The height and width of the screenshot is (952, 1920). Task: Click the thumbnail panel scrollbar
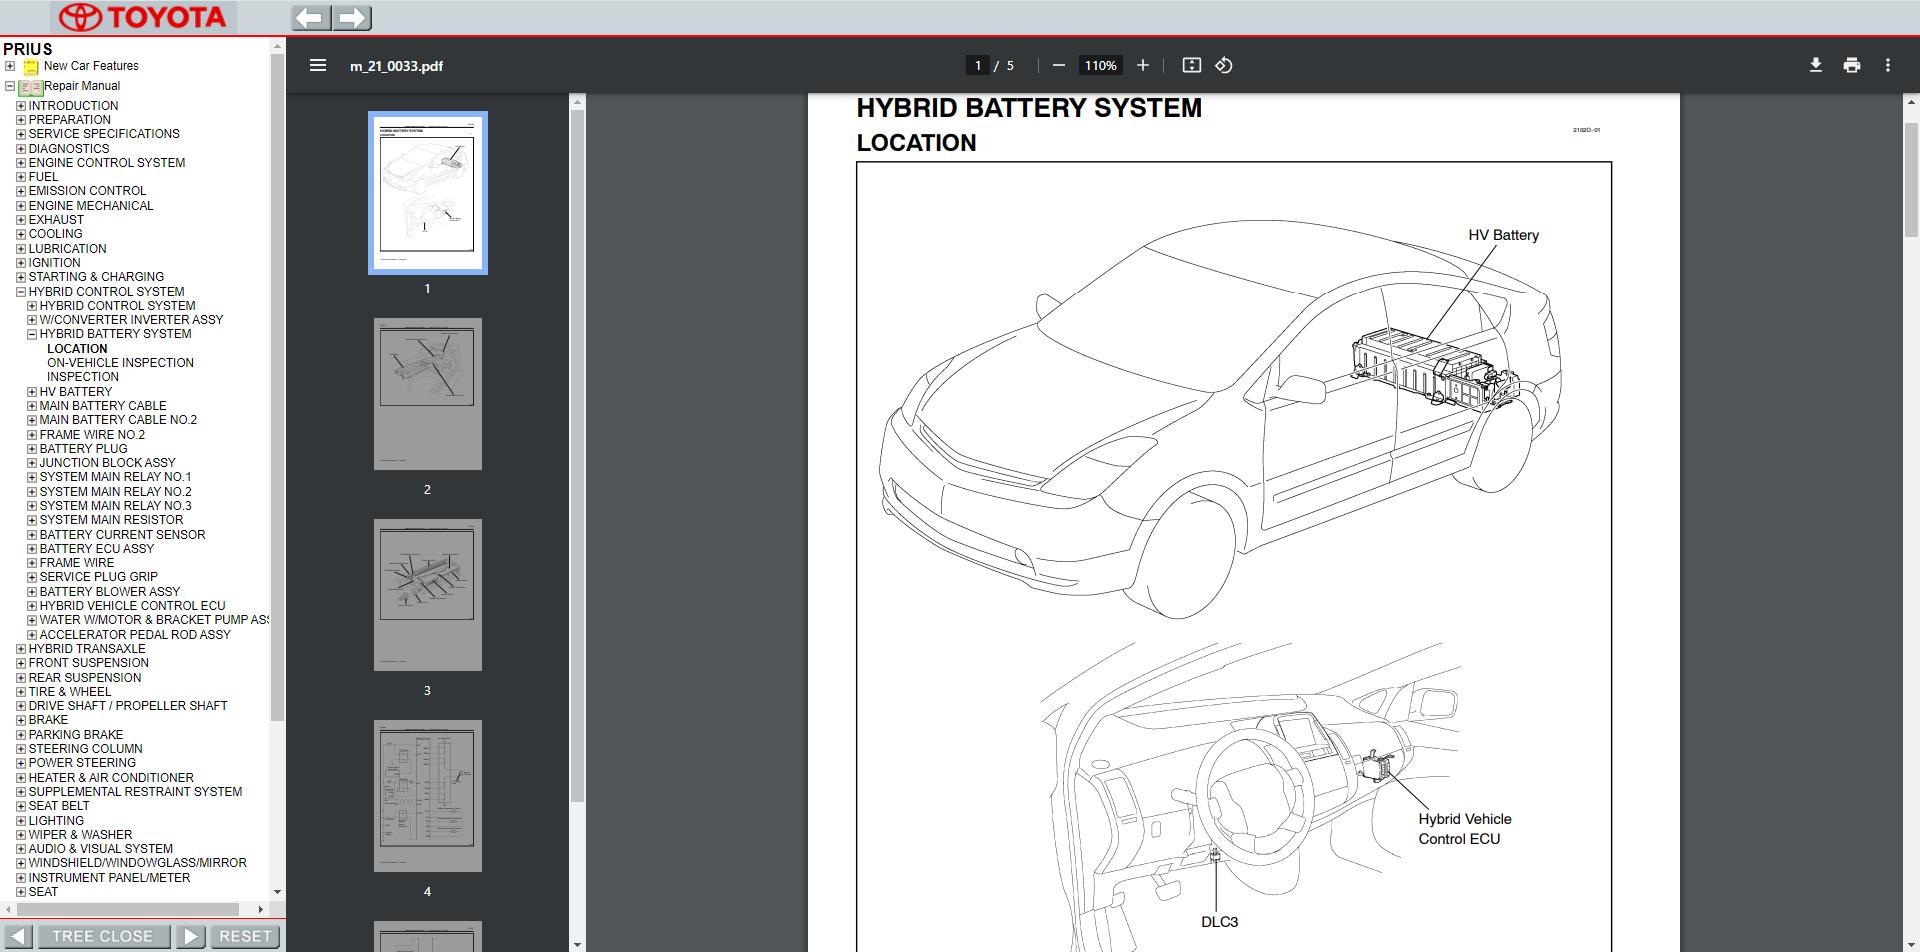tap(577, 455)
